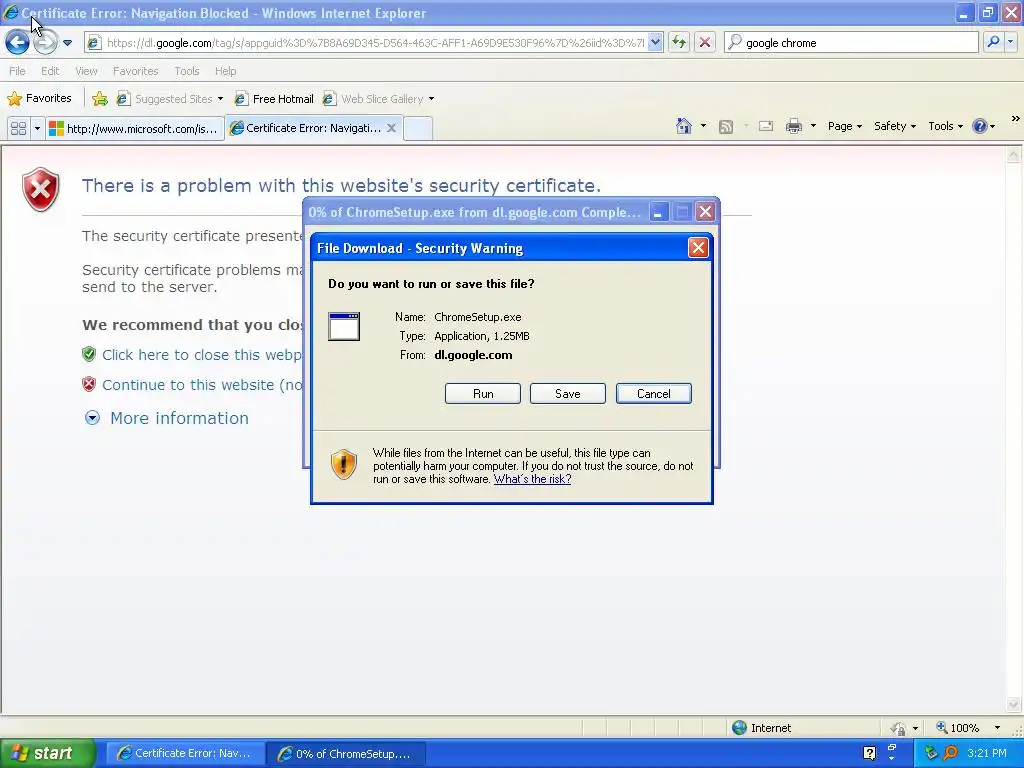Click Continue to this website link
Screen dimensions: 1024x768
point(202,385)
